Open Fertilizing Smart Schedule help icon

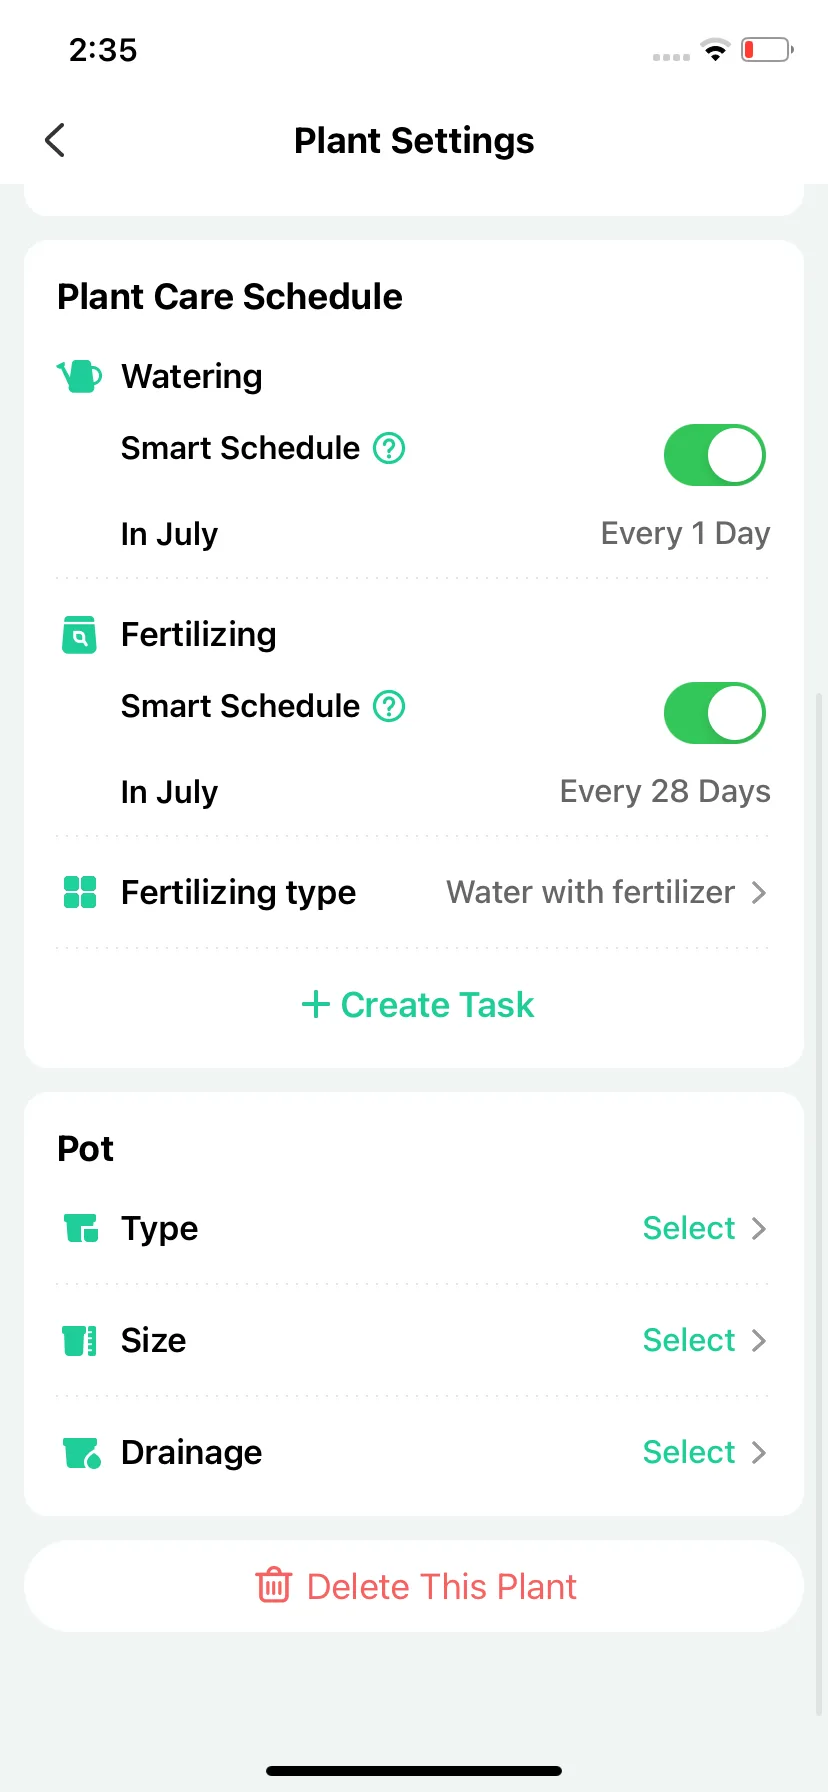coord(389,706)
